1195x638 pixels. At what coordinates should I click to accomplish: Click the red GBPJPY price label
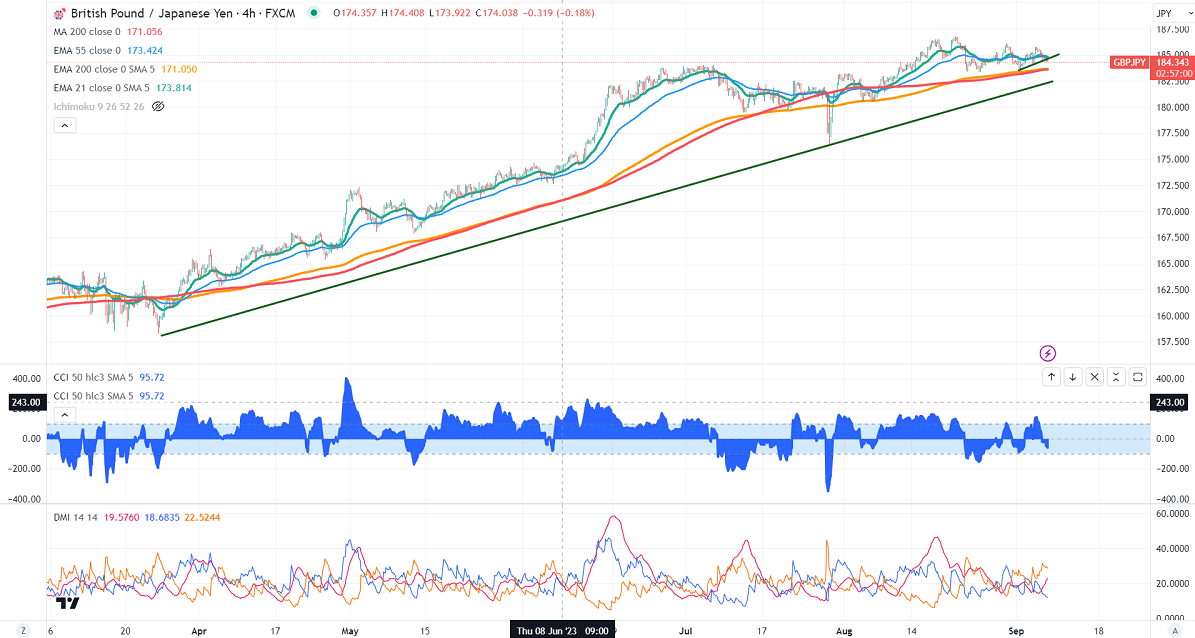pyautogui.click(x=1129, y=63)
